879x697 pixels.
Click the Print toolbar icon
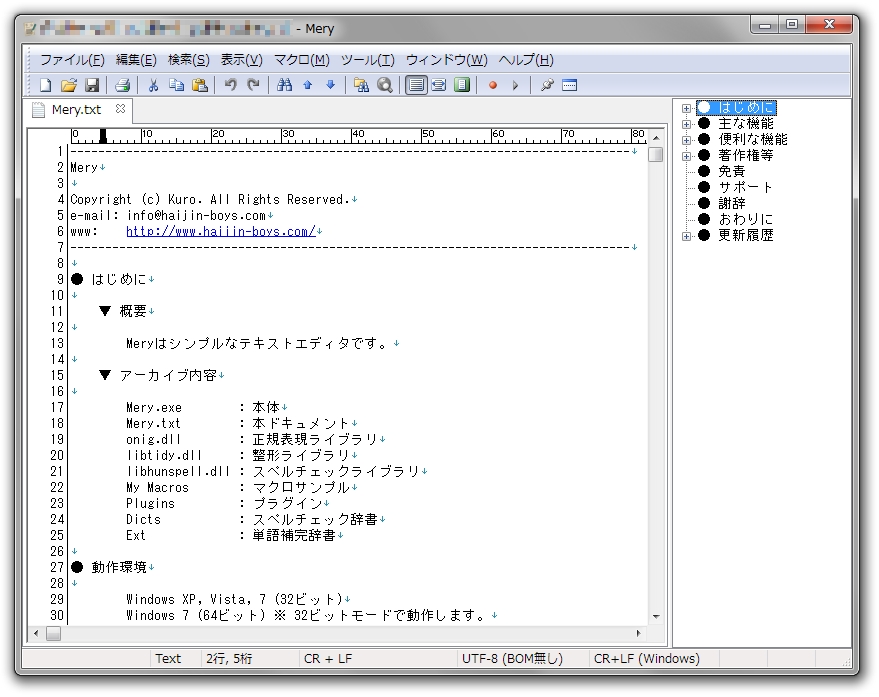pyautogui.click(x=122, y=85)
